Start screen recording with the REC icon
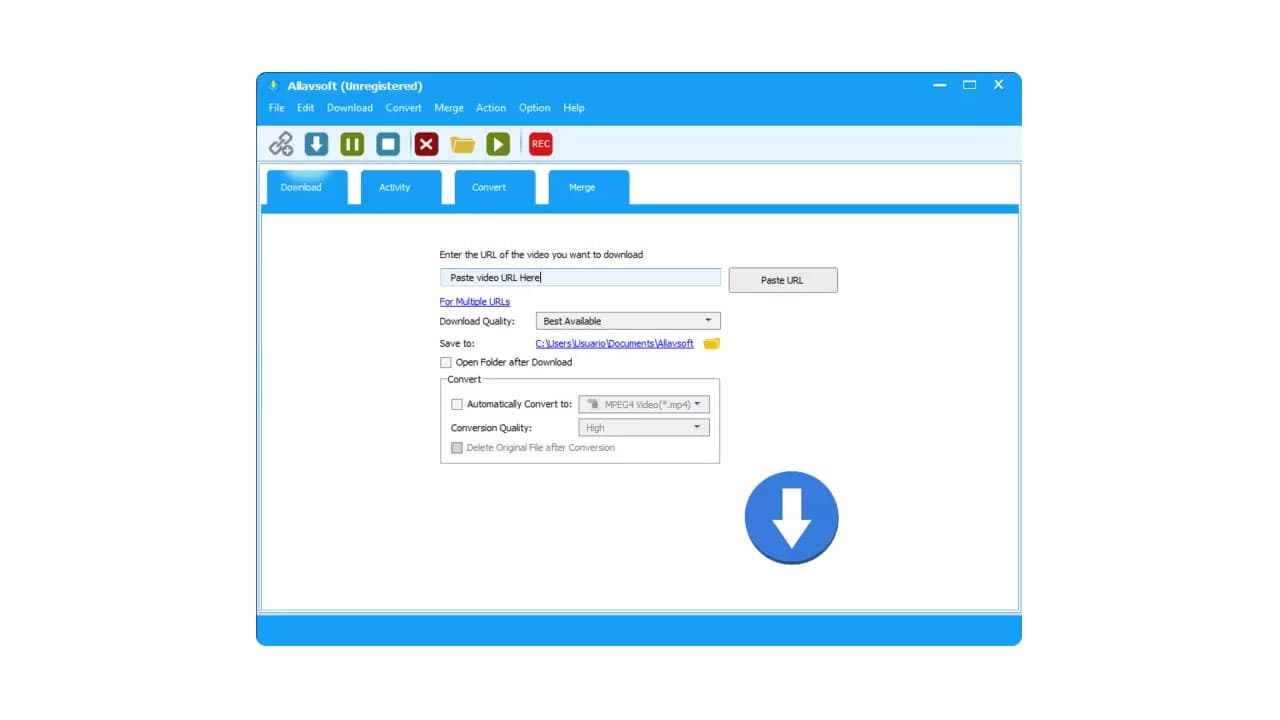Image resolution: width=1280 pixels, height=720 pixels. (x=540, y=143)
